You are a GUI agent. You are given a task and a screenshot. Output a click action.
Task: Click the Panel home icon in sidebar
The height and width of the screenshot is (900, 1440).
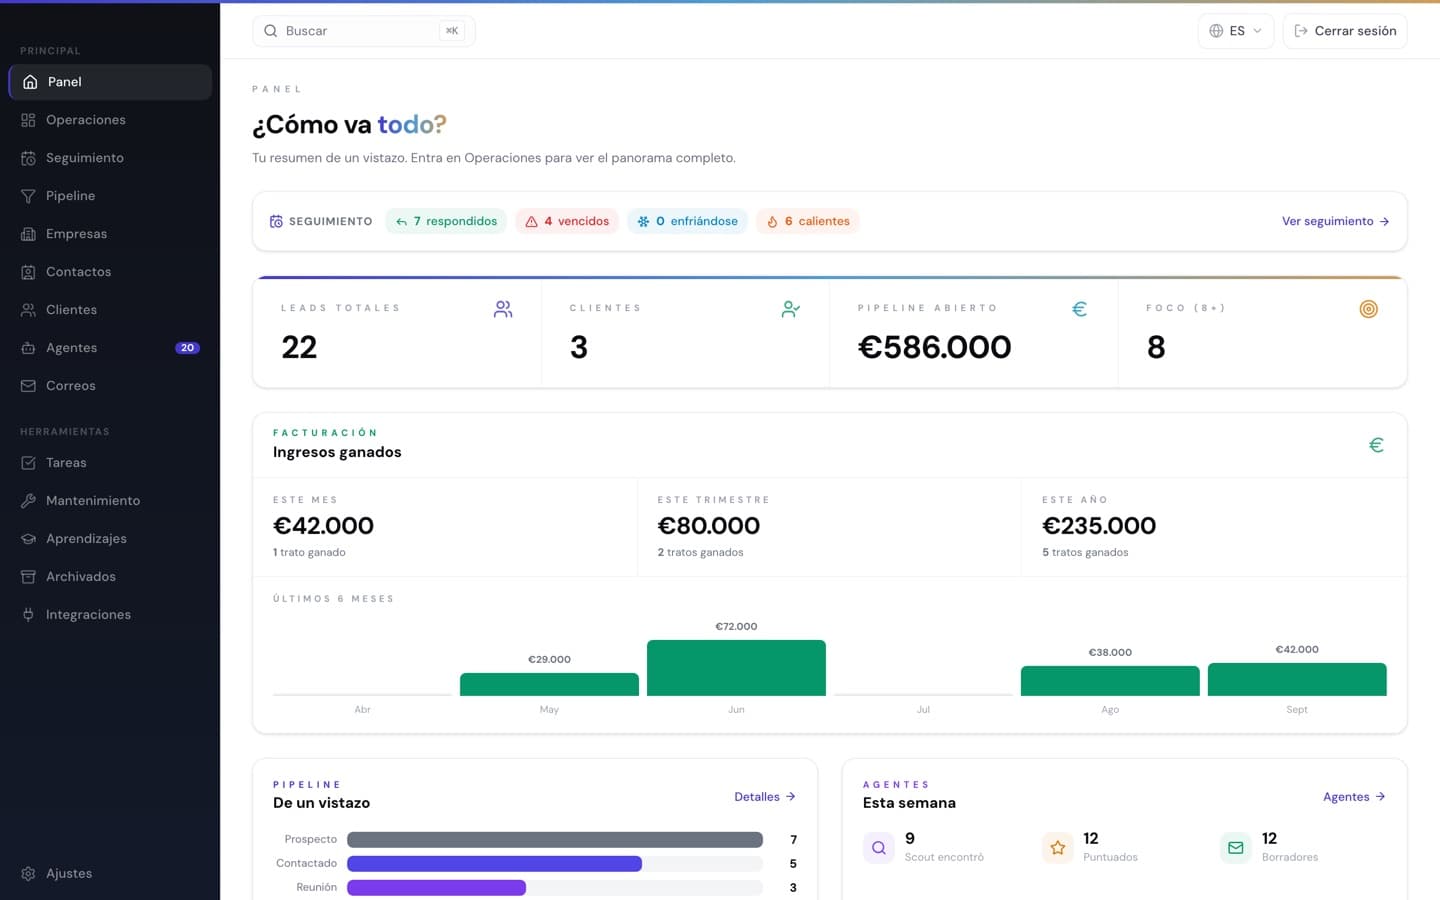click(x=30, y=82)
